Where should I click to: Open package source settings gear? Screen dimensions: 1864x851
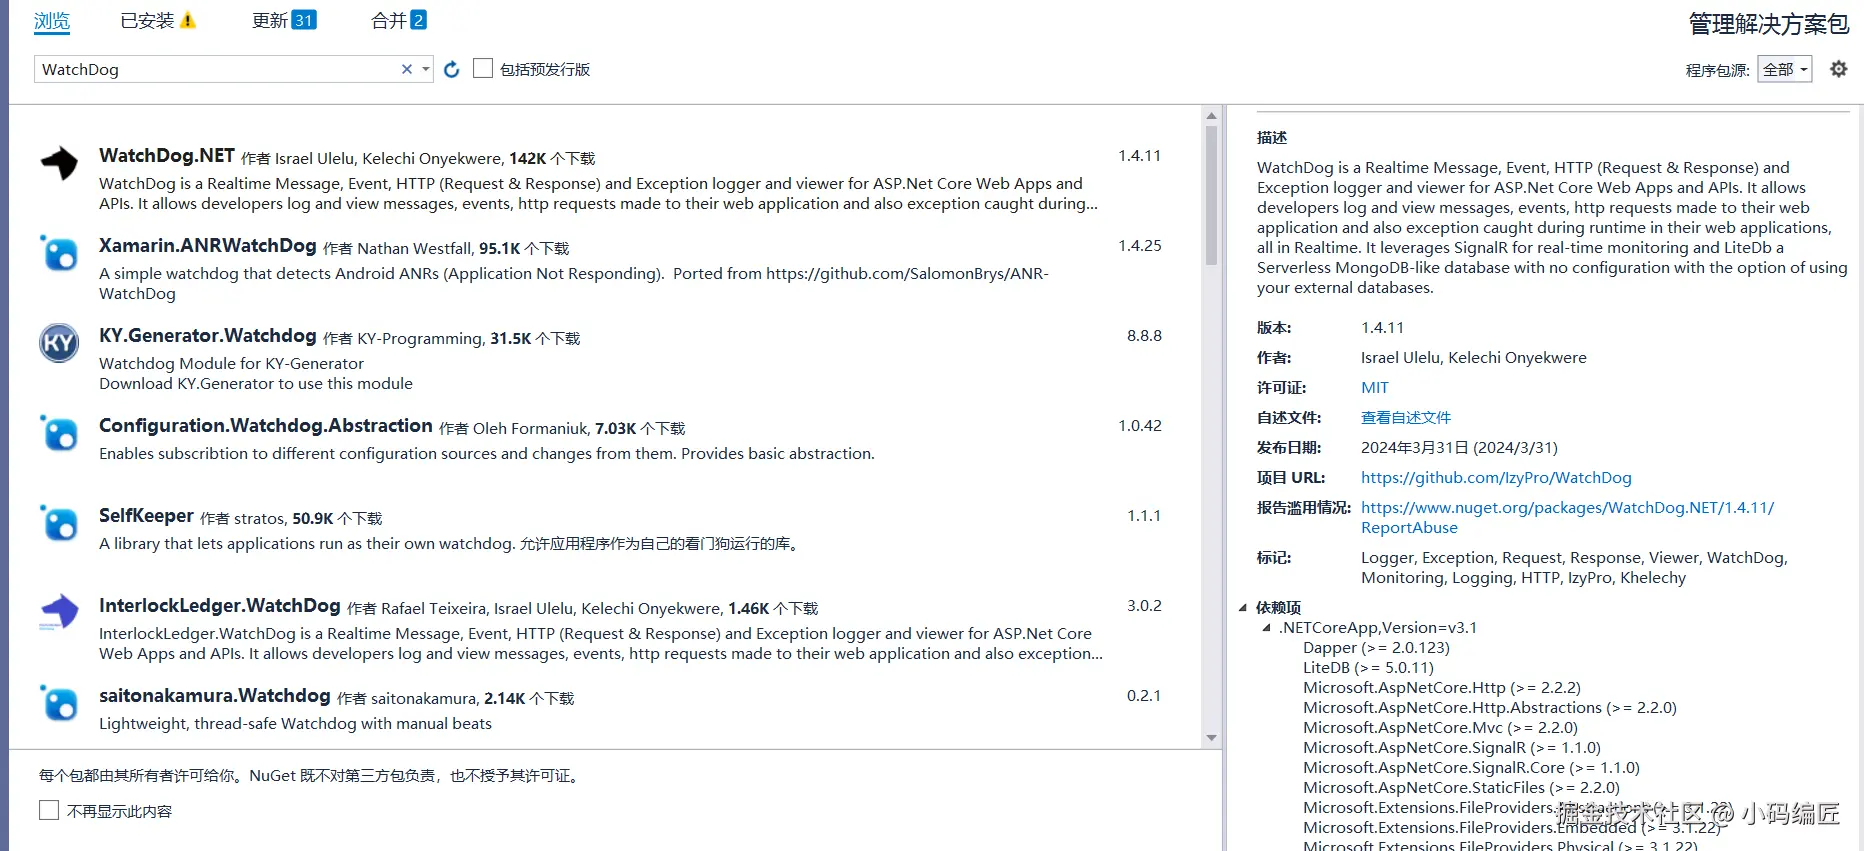pyautogui.click(x=1839, y=69)
